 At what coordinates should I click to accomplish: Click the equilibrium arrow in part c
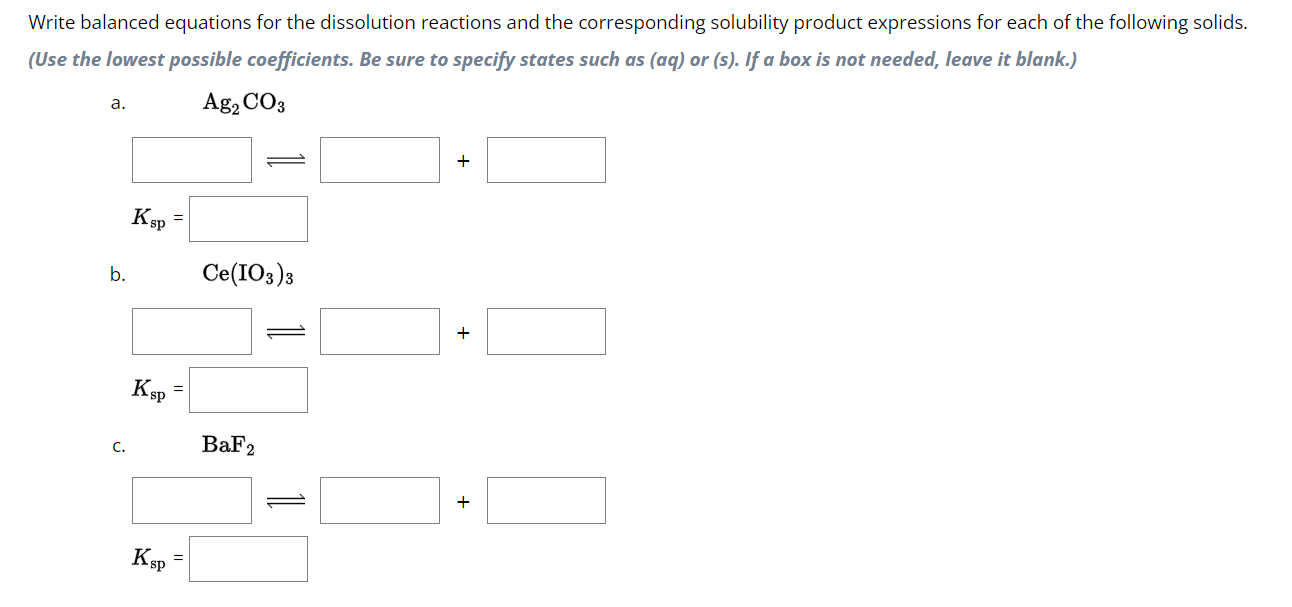pos(284,499)
